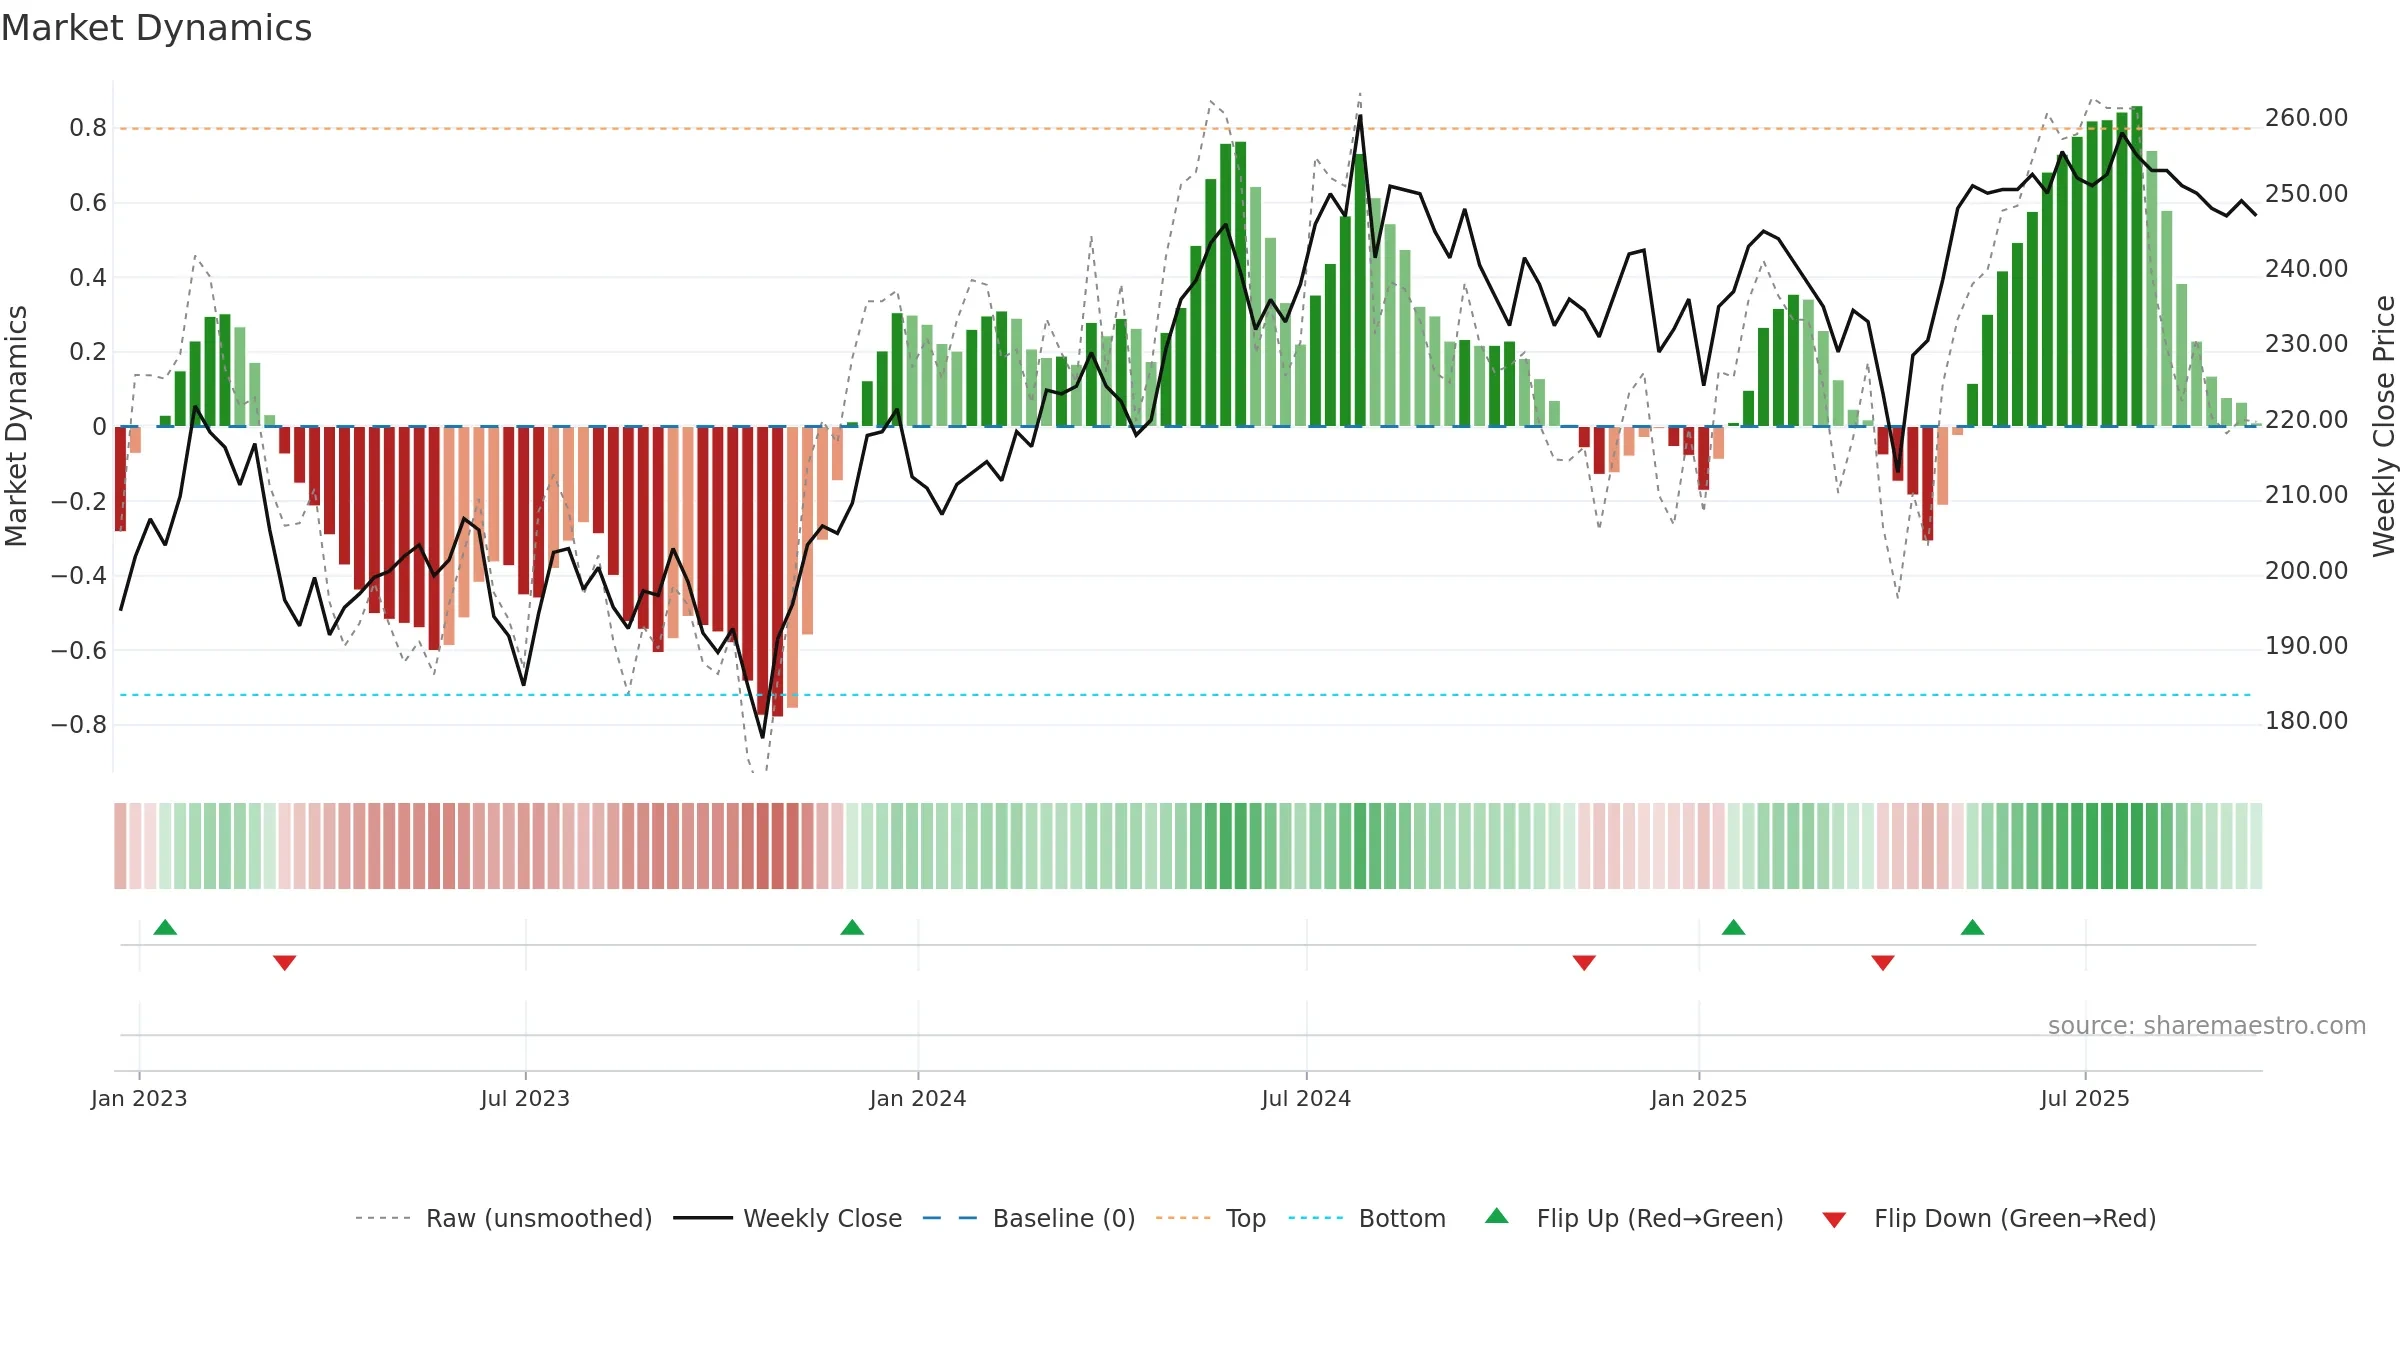Click the 0 left axis tick label
The width and height of the screenshot is (2400, 1350).
(x=99, y=427)
